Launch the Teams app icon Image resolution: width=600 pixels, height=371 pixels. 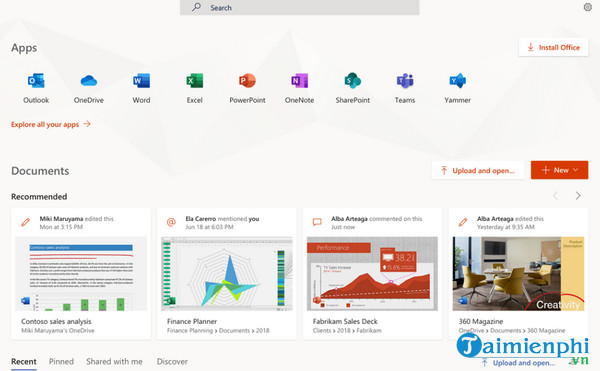pyautogui.click(x=405, y=81)
